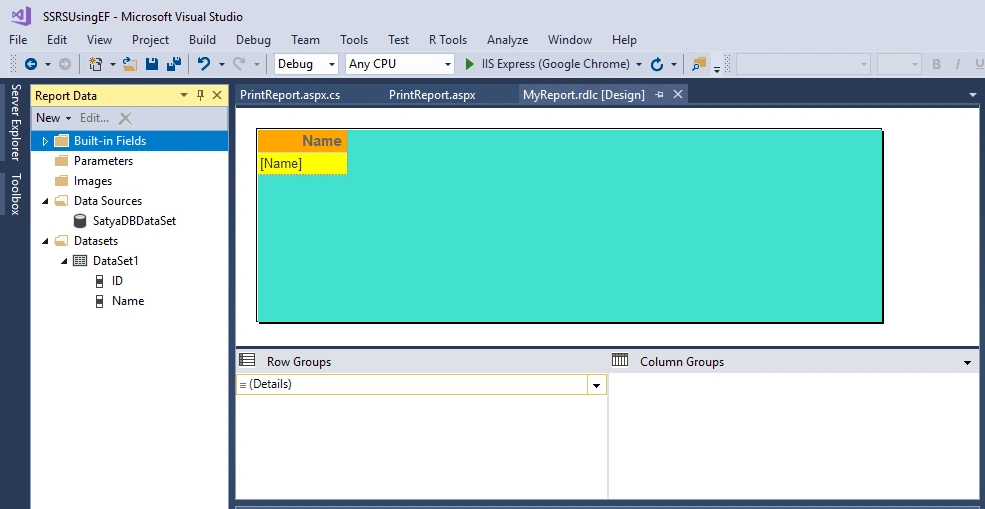The height and width of the screenshot is (509, 985).
Task: Click the Save All icon in toolbar
Action: (x=173, y=64)
